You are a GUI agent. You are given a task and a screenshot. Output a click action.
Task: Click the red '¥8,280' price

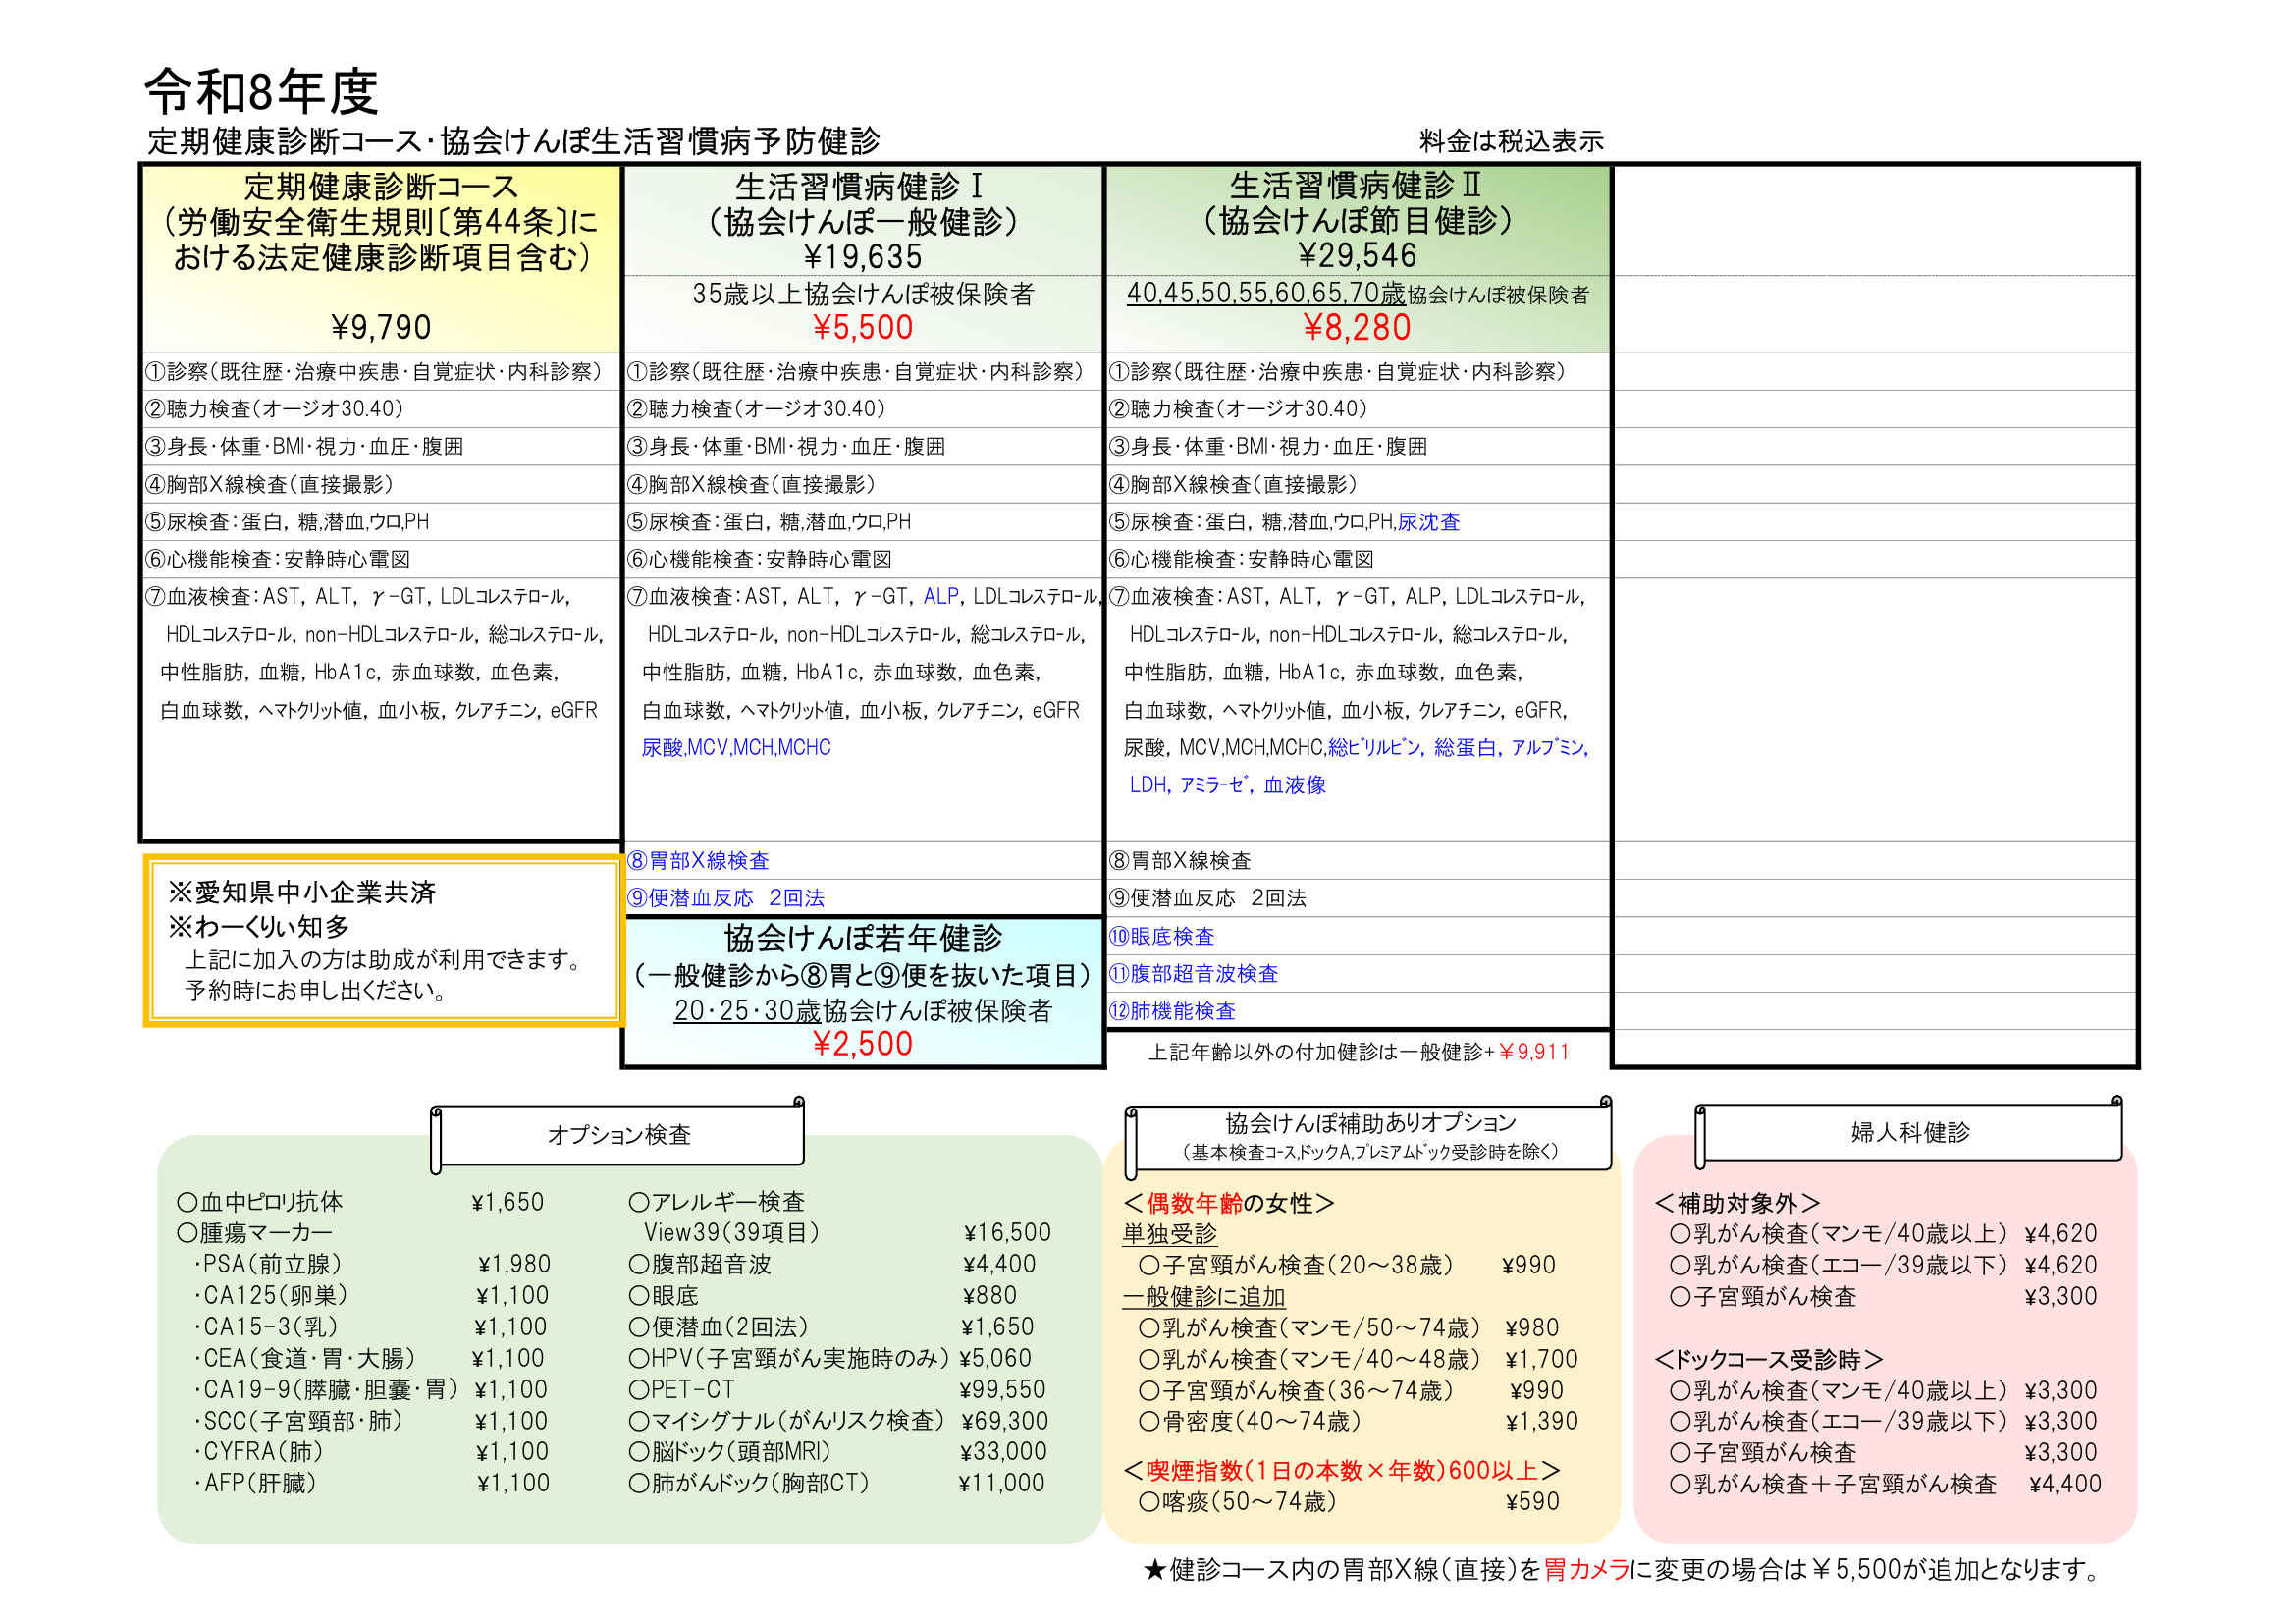tap(1357, 327)
